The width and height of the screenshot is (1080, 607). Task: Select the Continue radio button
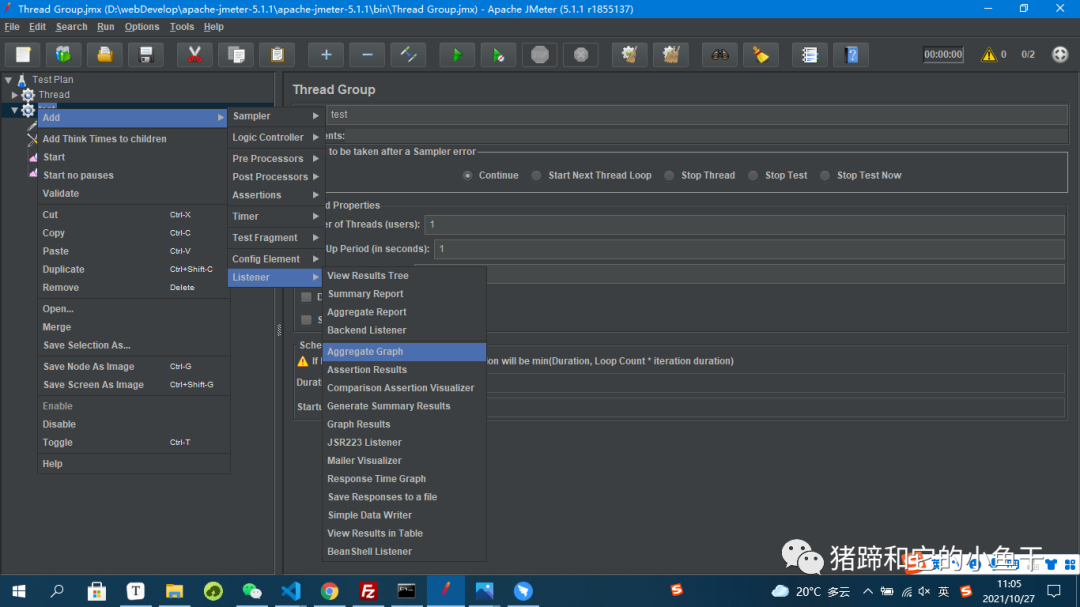coord(468,176)
